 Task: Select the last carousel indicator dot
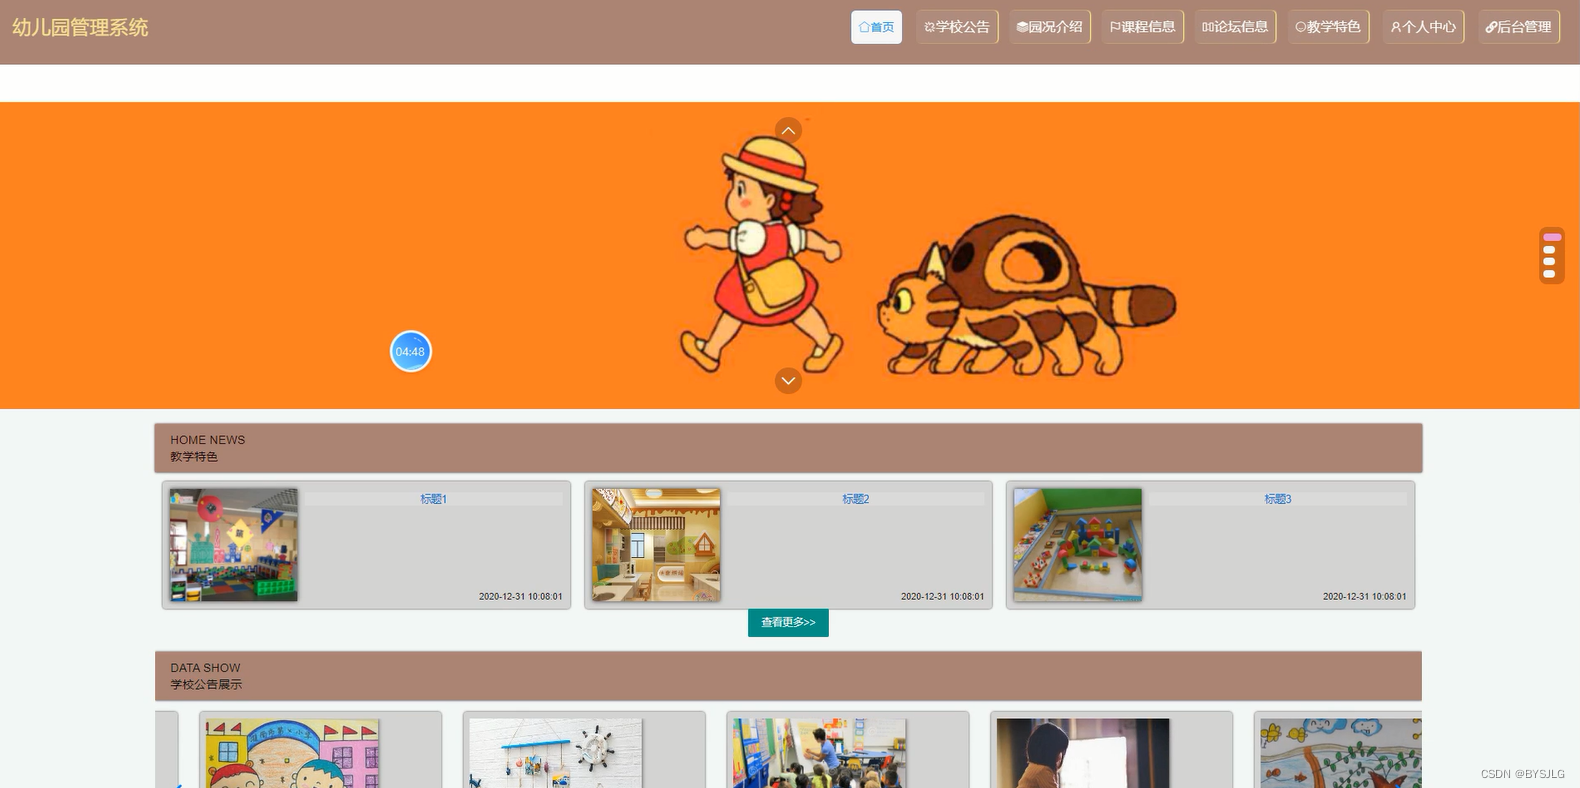(1549, 274)
